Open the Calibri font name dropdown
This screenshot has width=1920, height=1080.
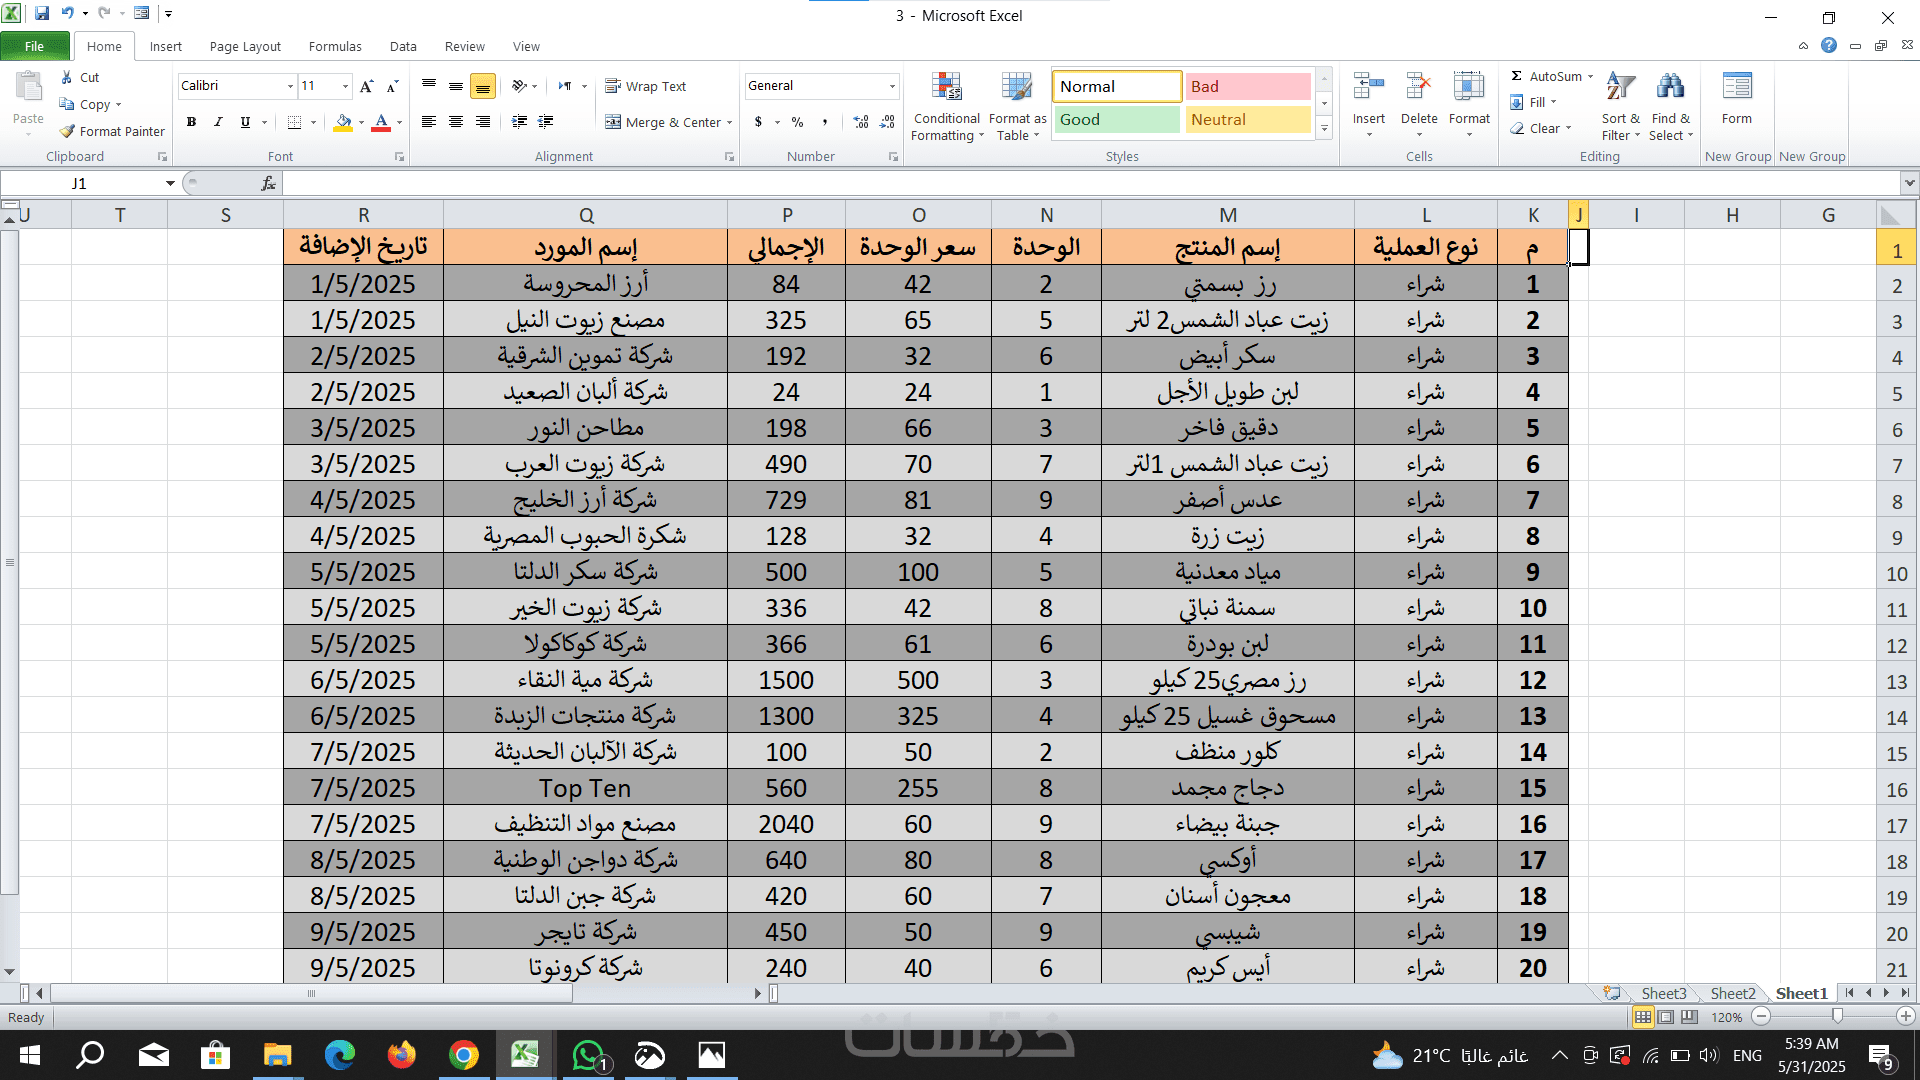tap(290, 86)
